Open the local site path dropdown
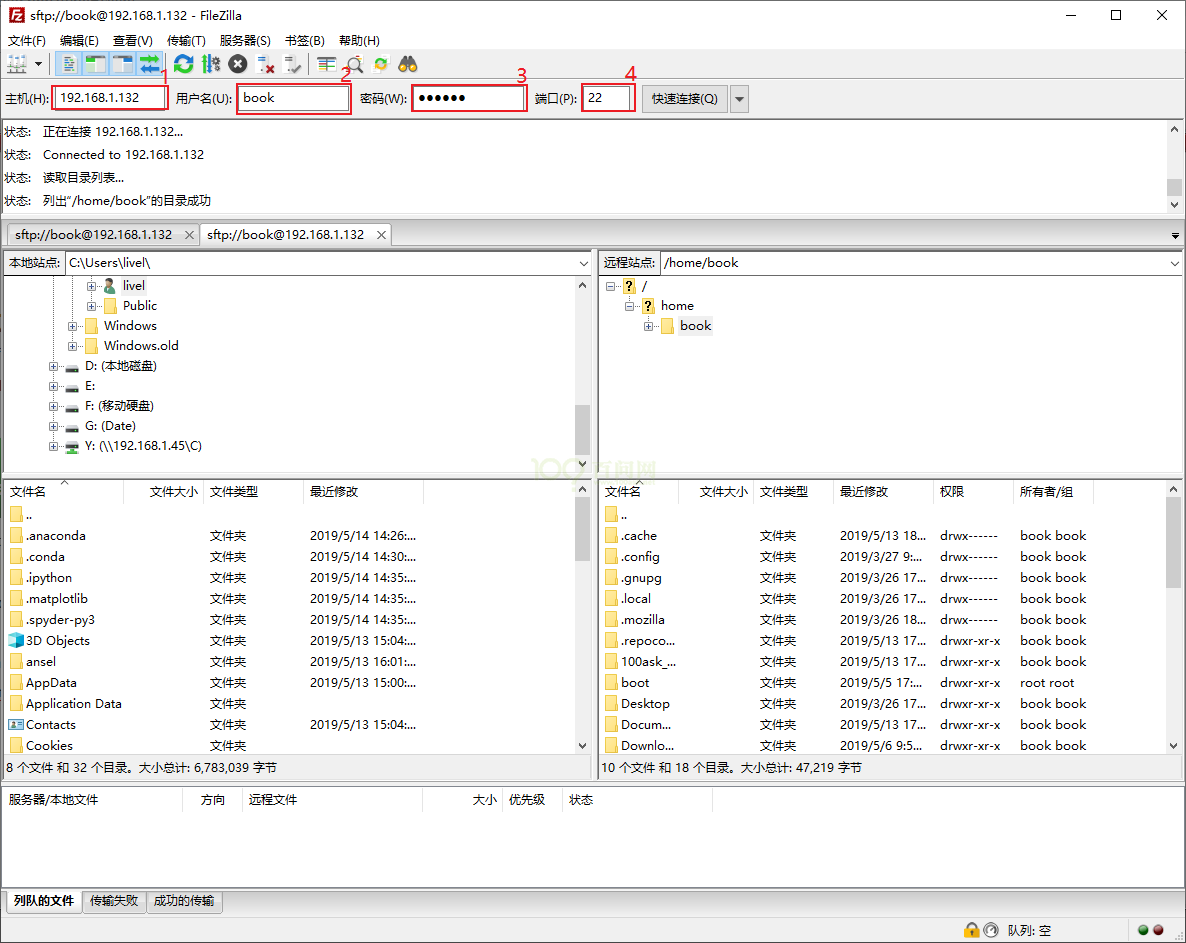 pyautogui.click(x=583, y=263)
